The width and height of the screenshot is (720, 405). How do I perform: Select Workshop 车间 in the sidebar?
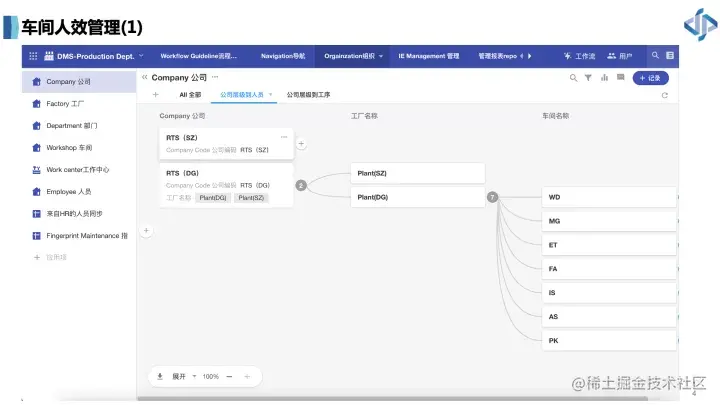(x=79, y=148)
